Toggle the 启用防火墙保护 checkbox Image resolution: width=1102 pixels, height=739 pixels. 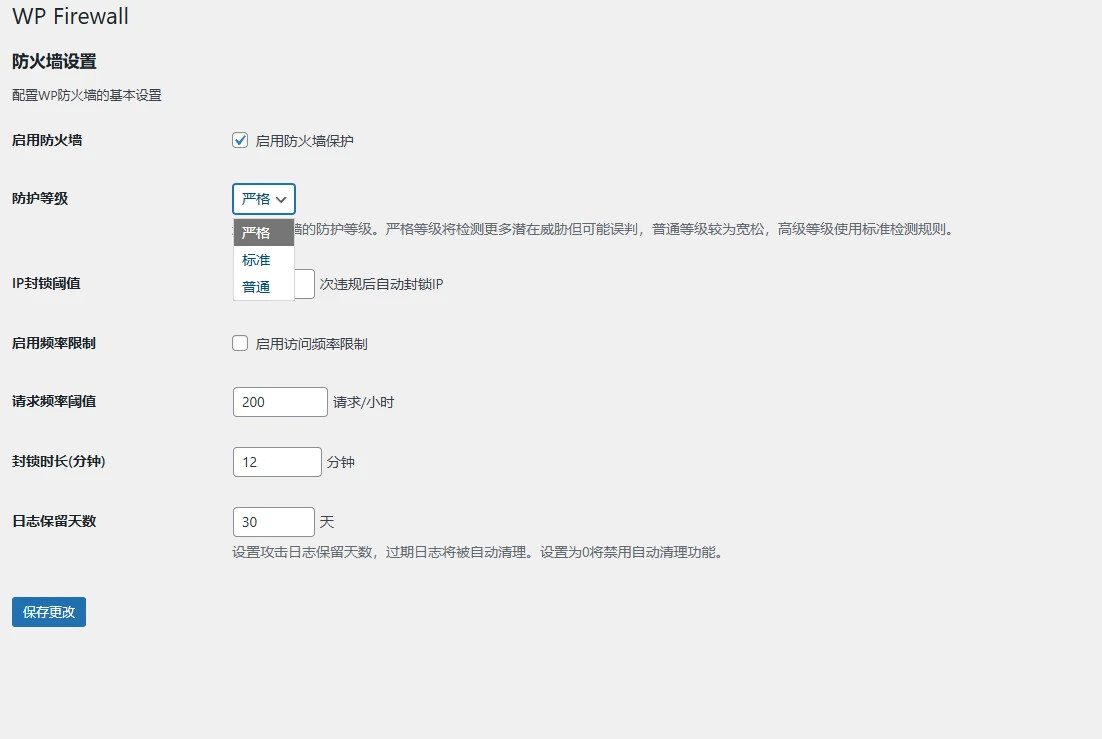point(240,141)
